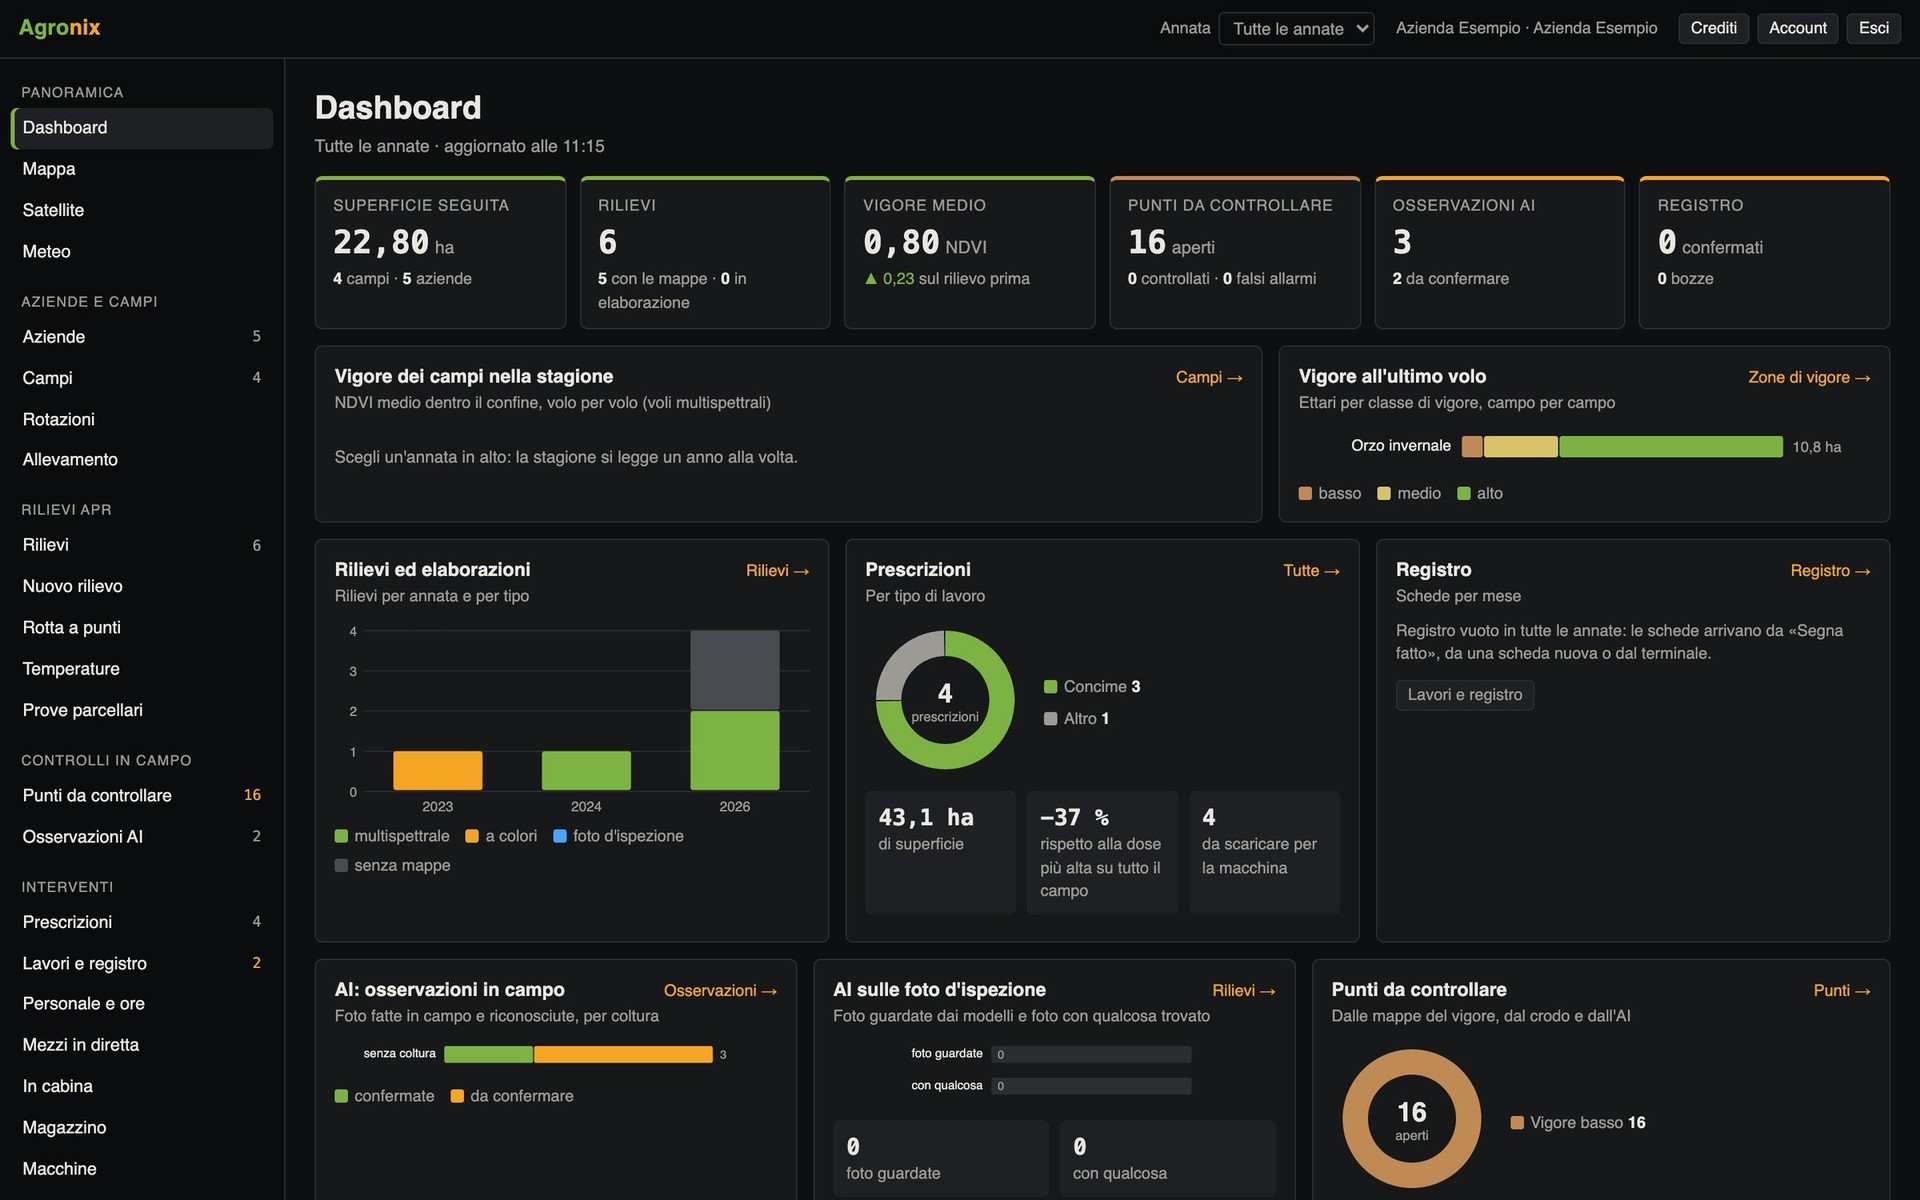This screenshot has height=1200, width=1920.
Task: Follow the Zone di vigore link
Action: (x=1809, y=377)
